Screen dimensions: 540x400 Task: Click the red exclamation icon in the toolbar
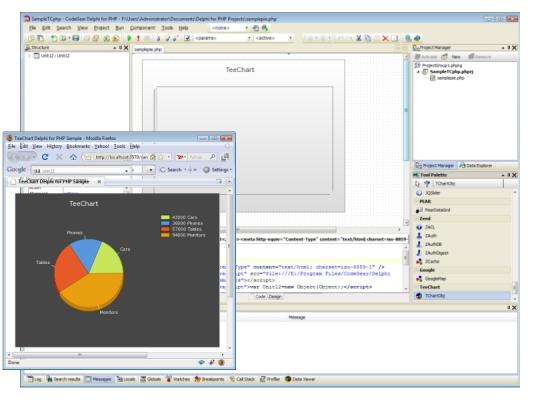pos(138,38)
